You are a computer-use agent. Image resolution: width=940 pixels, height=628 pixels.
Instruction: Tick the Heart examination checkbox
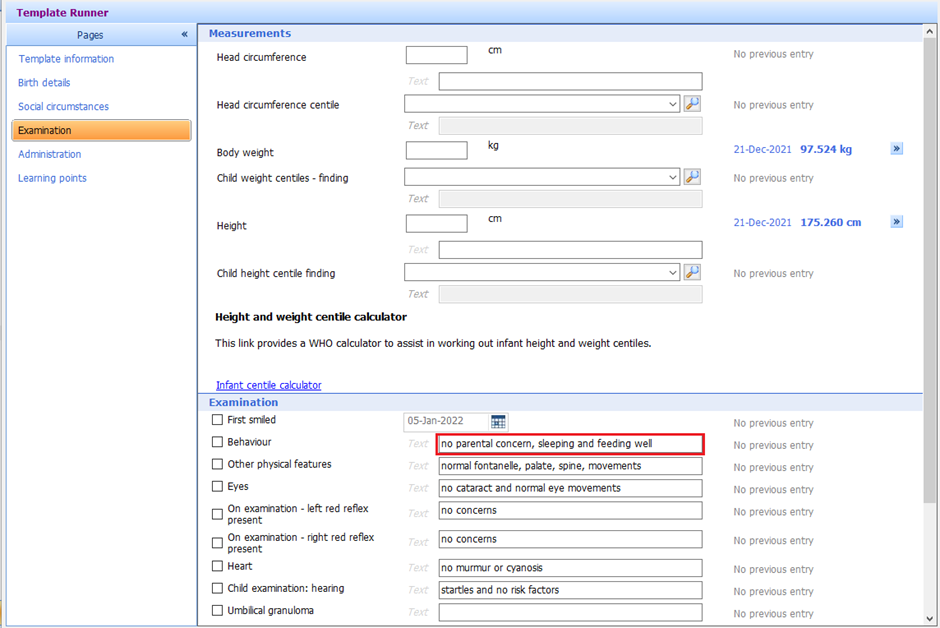[x=217, y=565]
